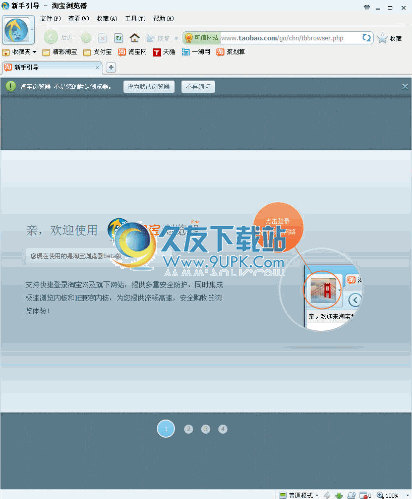Click the 撤销 restore closed tab button
Screen dimensions: 412x499
[x=158, y=38]
